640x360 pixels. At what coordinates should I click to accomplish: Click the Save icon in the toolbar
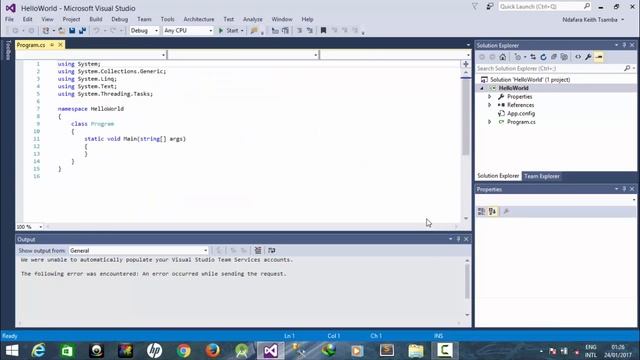click(x=72, y=31)
